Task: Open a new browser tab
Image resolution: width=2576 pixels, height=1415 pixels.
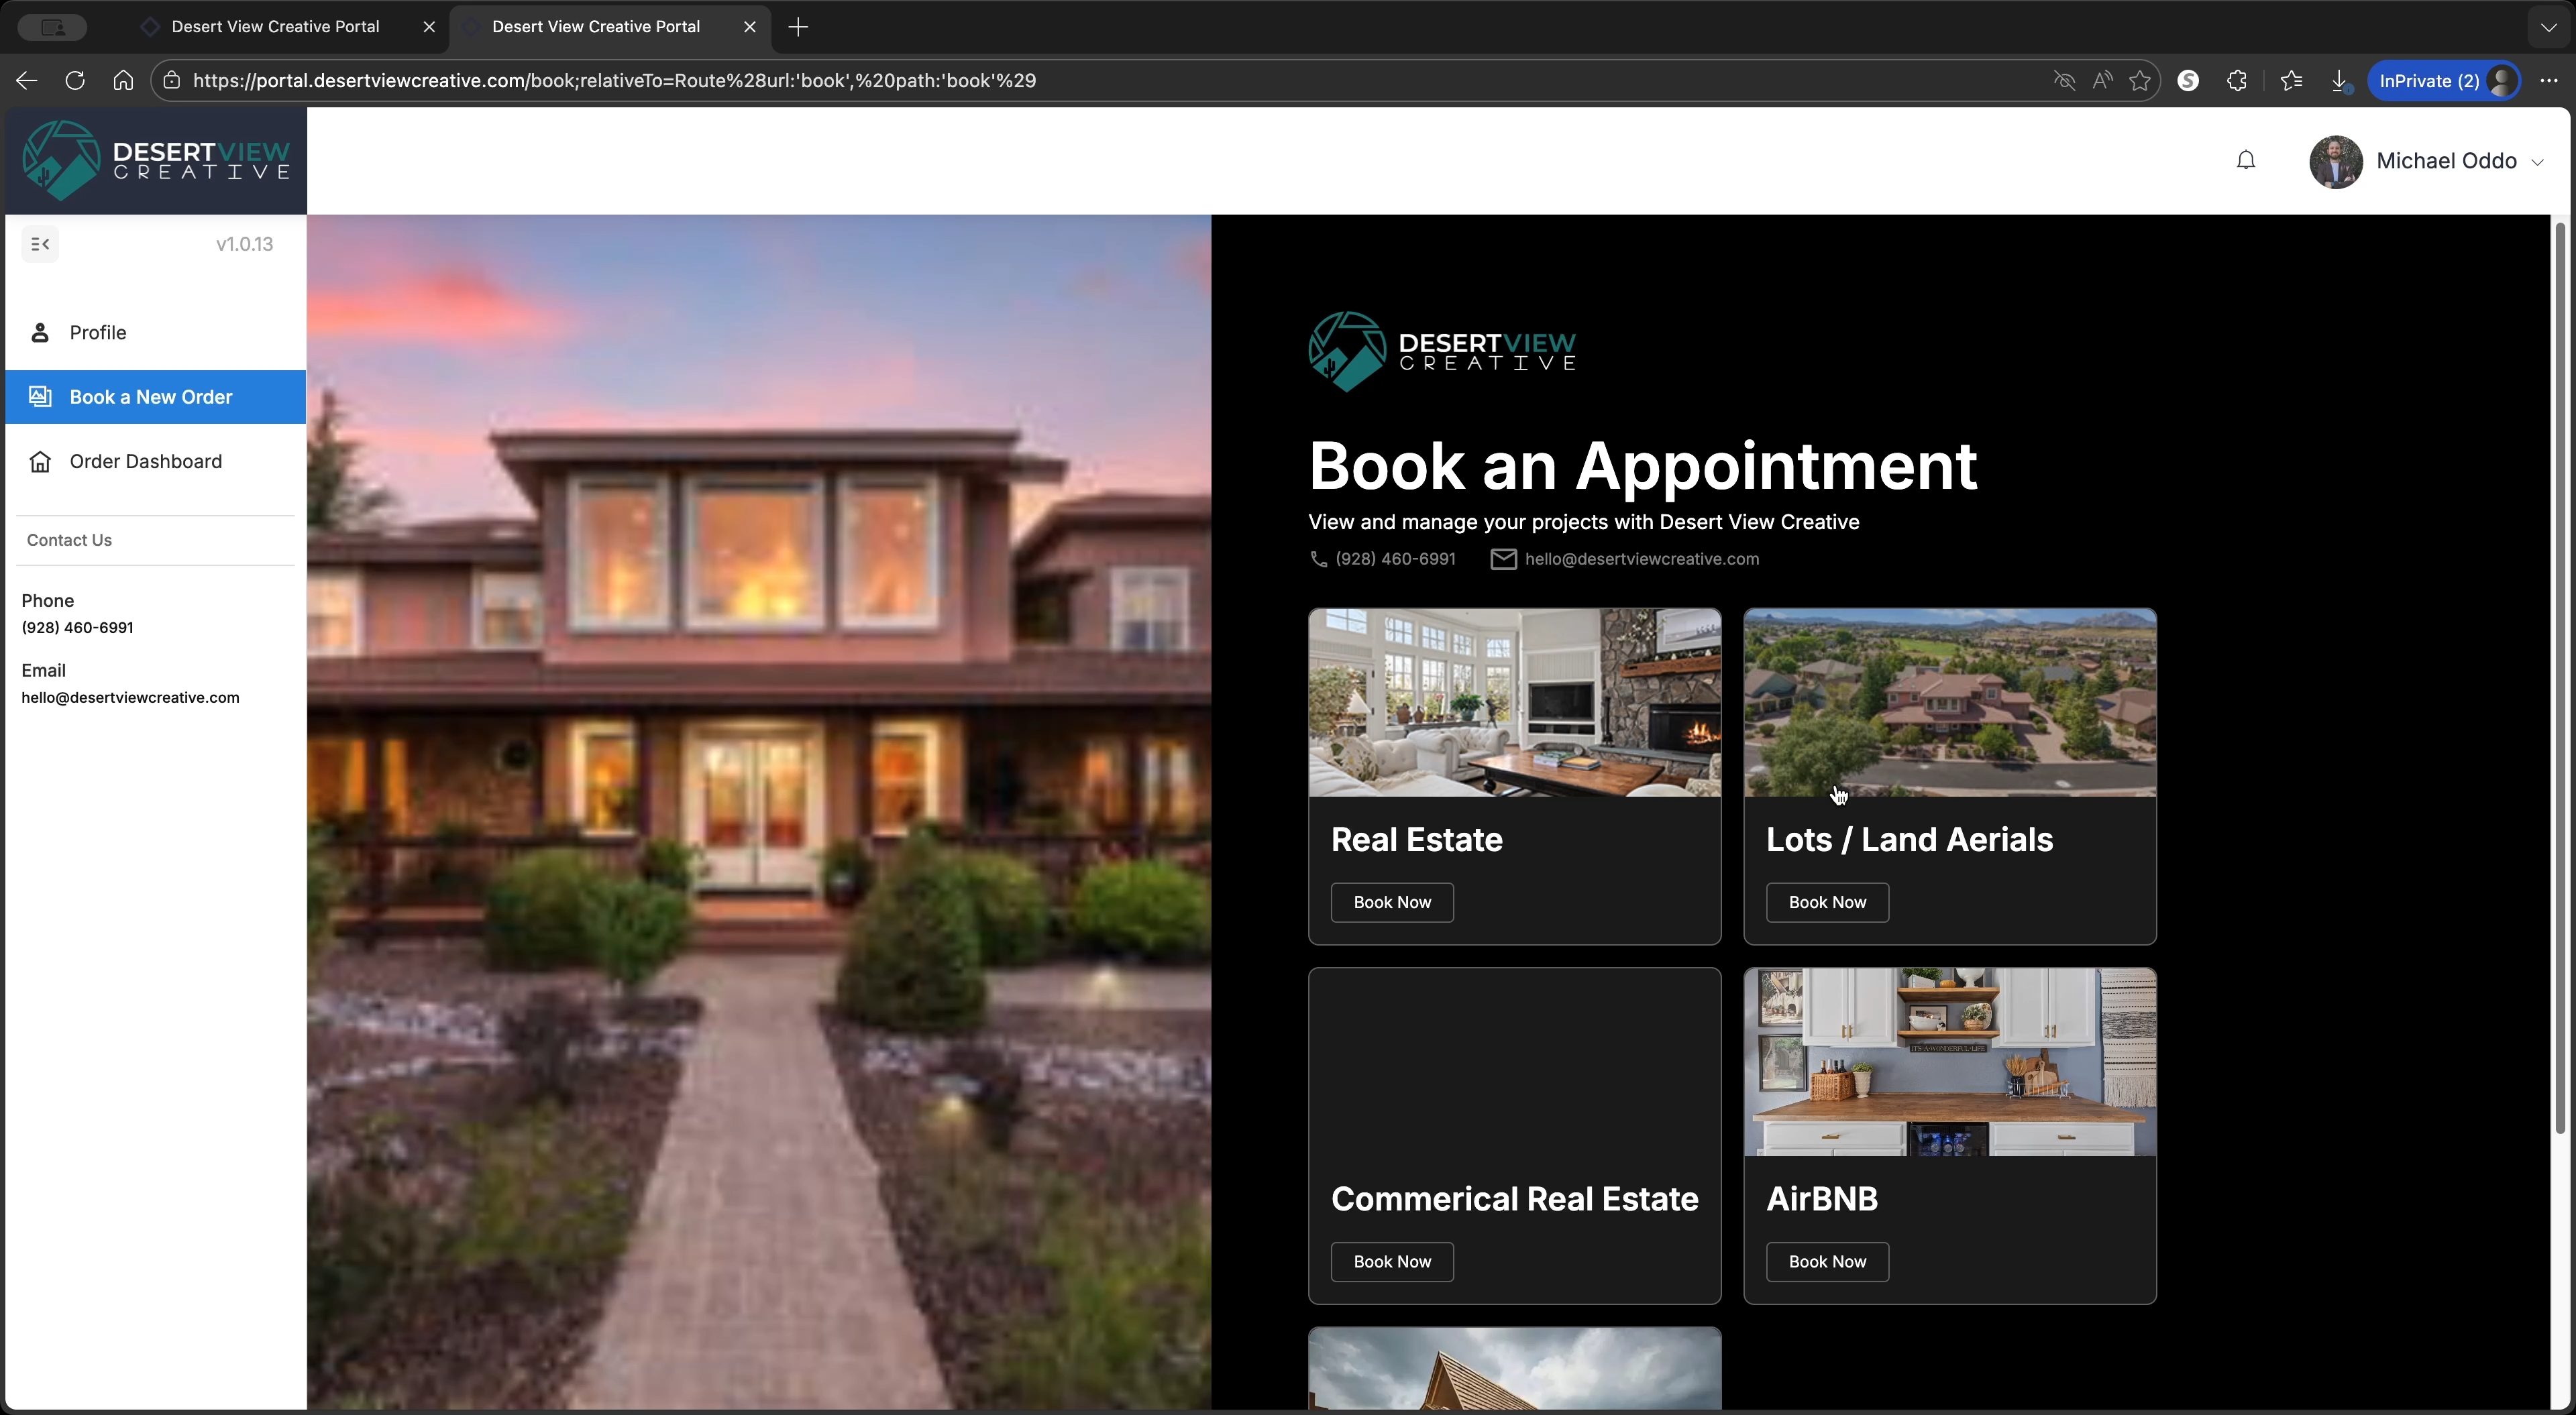Action: (798, 27)
